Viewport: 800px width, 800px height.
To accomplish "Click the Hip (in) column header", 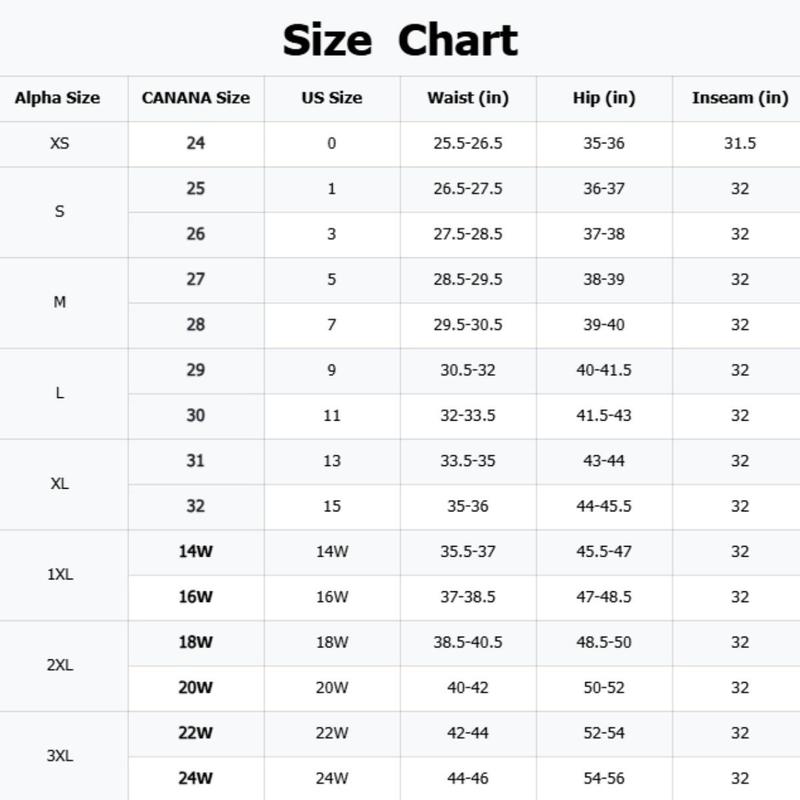I will [604, 98].
